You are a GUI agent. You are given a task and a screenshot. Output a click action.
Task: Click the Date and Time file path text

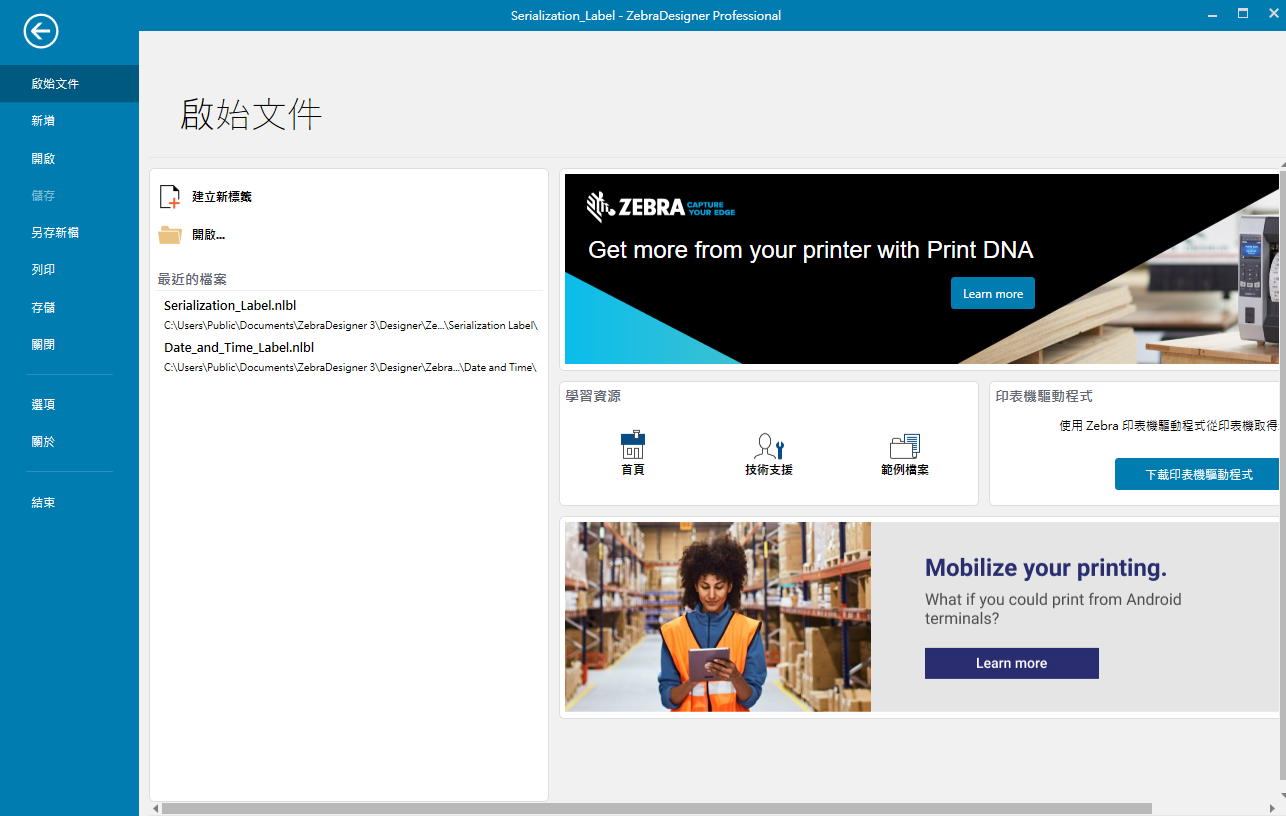click(350, 368)
